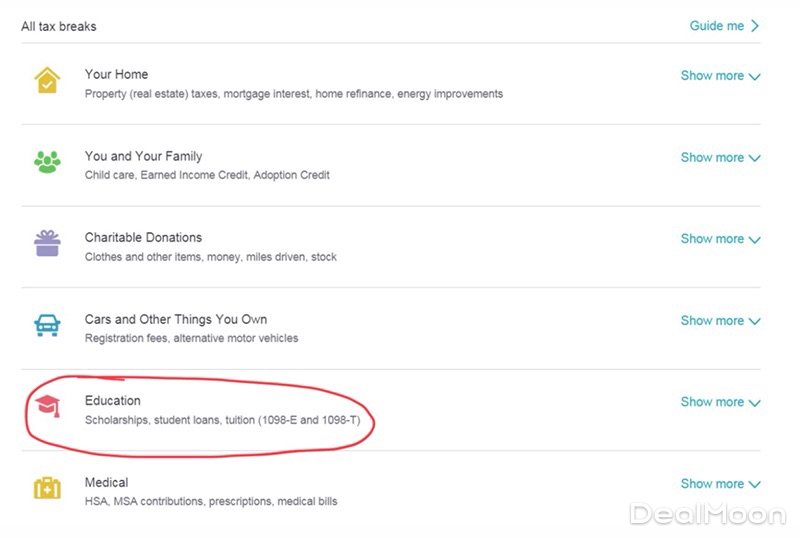
Task: Expand Cars and Other Things You Own
Action: (x=720, y=321)
